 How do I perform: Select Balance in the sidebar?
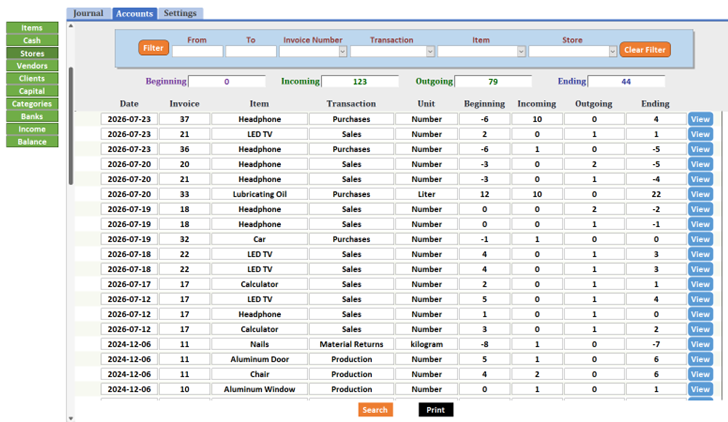32,142
